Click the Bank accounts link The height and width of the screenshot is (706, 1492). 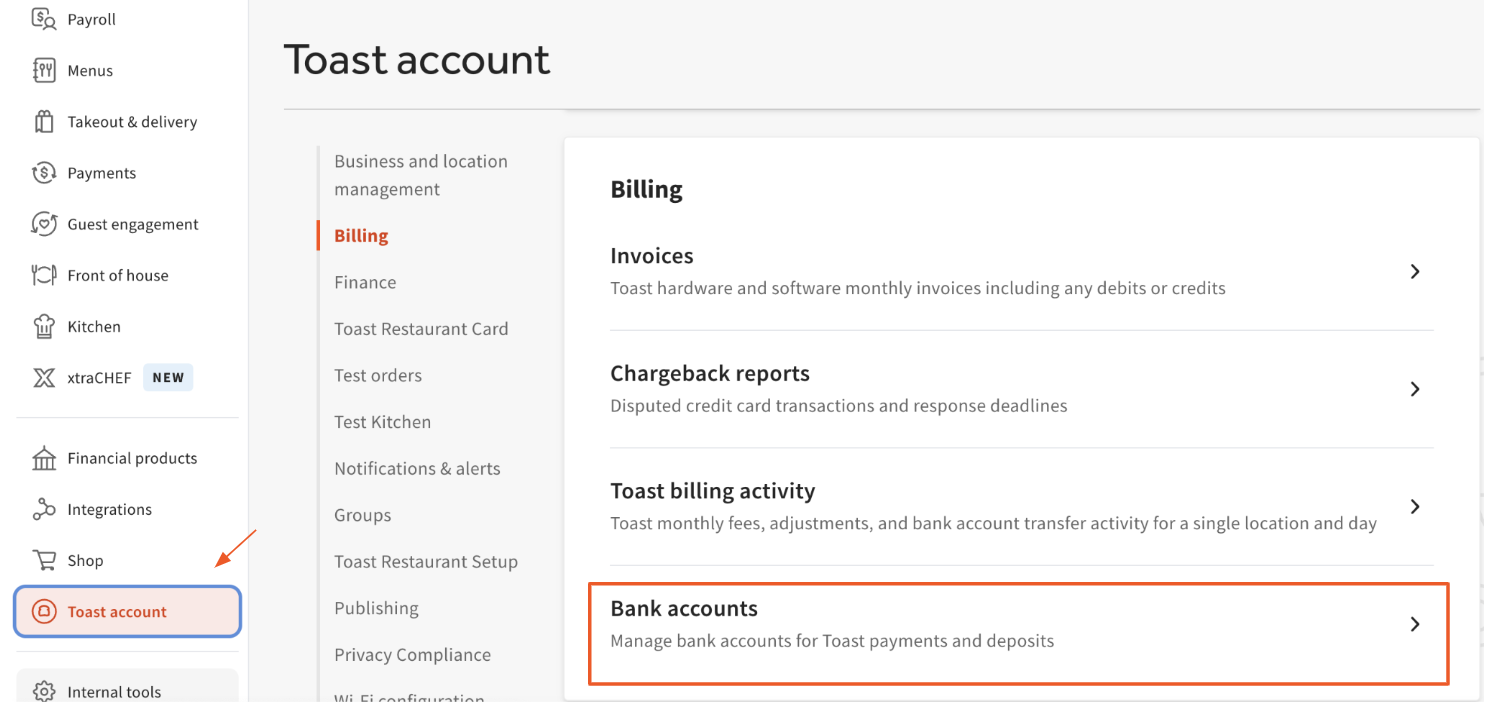(x=683, y=607)
